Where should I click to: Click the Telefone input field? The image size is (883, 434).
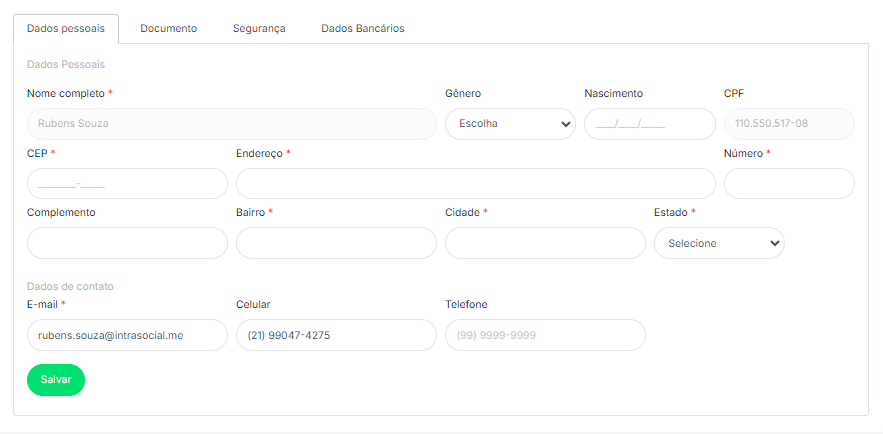(x=545, y=335)
